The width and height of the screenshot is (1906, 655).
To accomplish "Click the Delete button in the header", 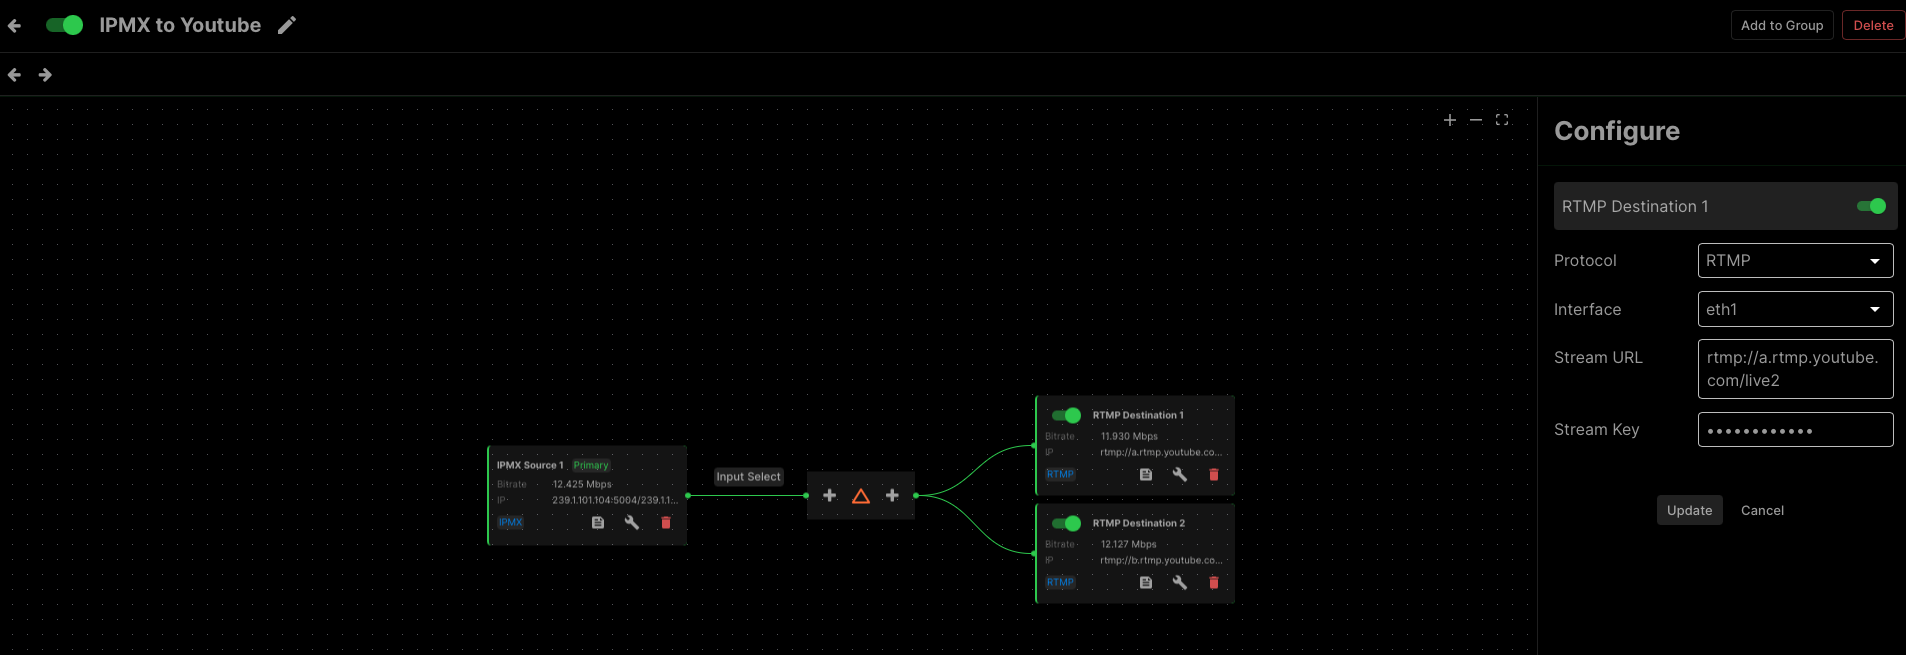I will [1873, 25].
